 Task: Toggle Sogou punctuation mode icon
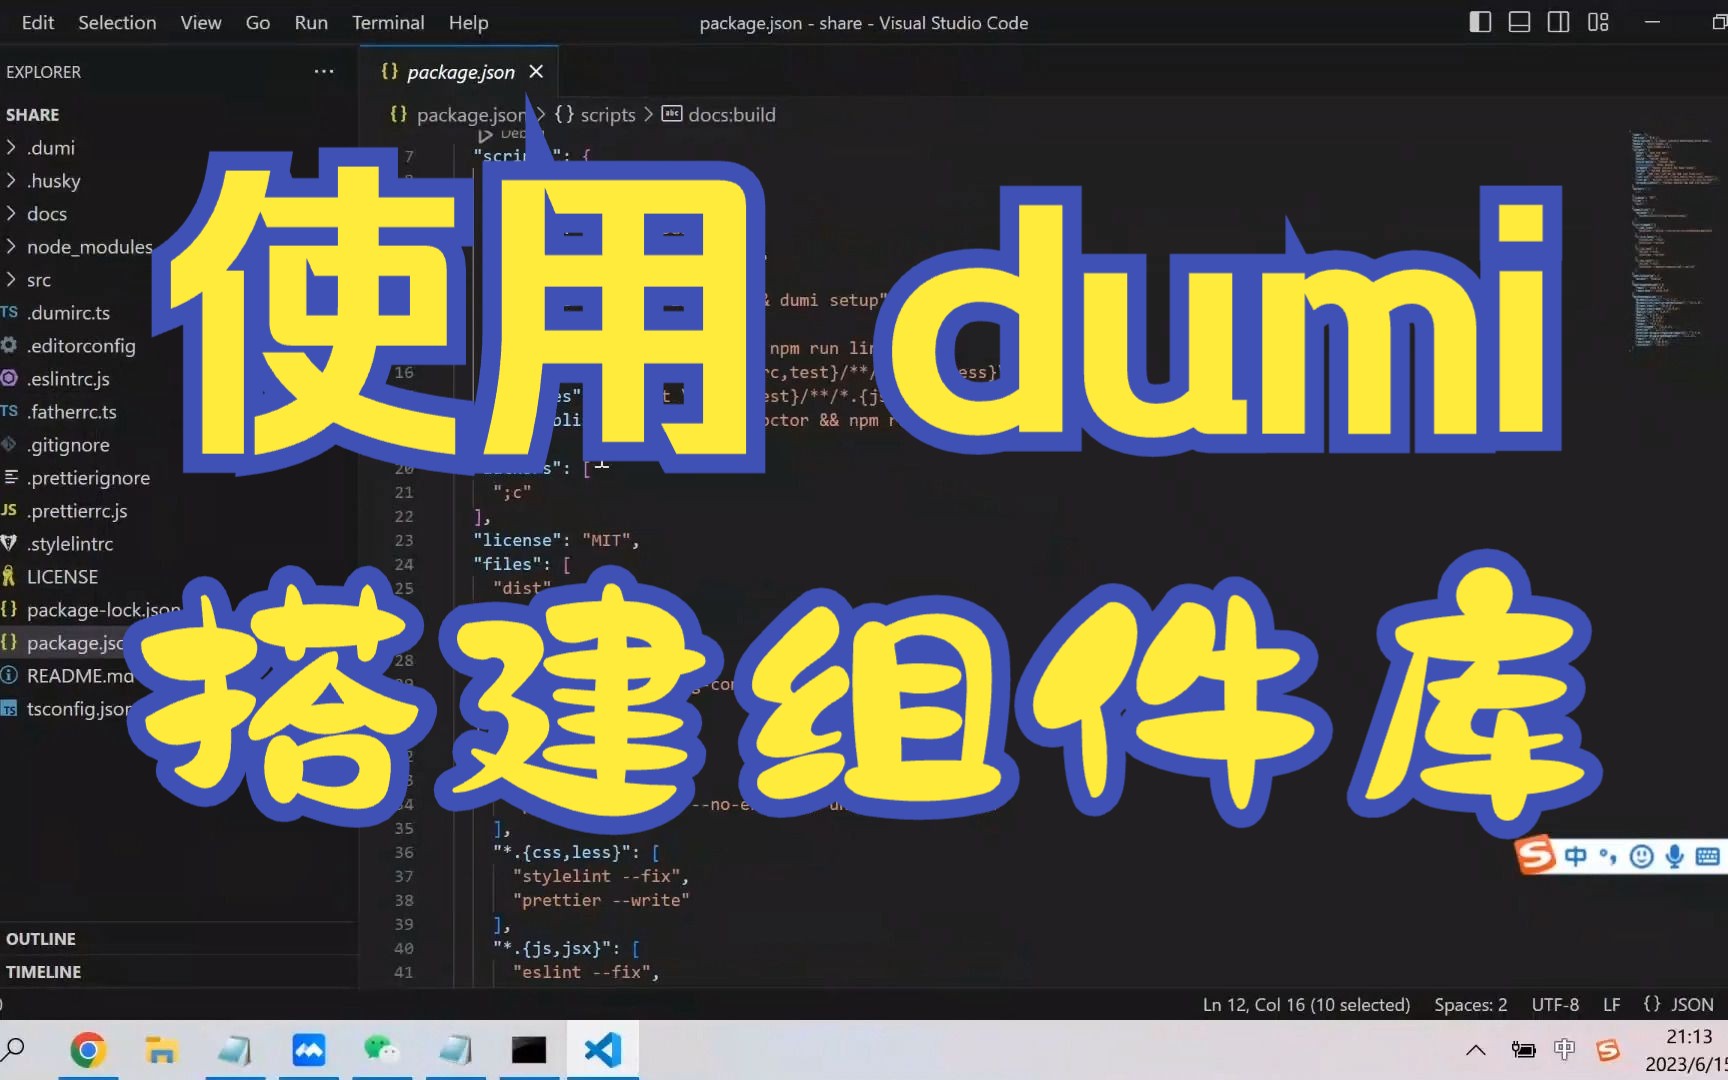pos(1607,856)
